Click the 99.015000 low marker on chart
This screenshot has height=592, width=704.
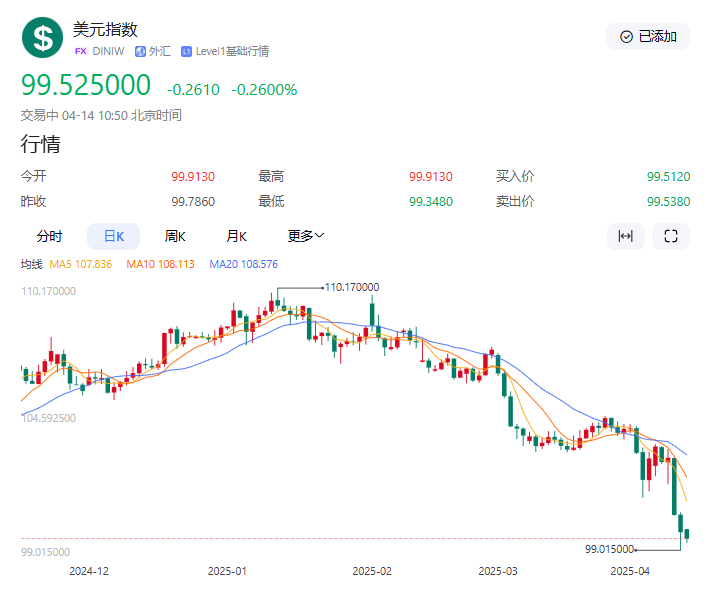[x=609, y=549]
